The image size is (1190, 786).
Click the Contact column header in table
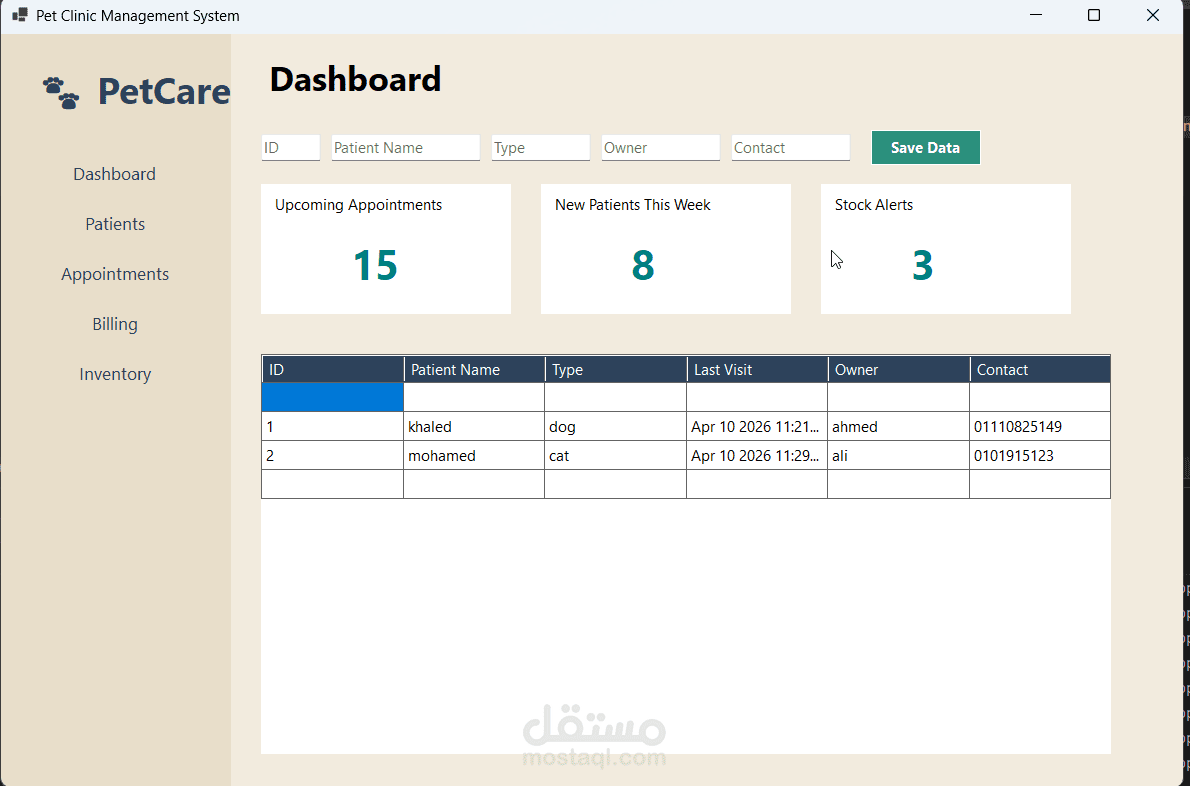coord(1040,369)
